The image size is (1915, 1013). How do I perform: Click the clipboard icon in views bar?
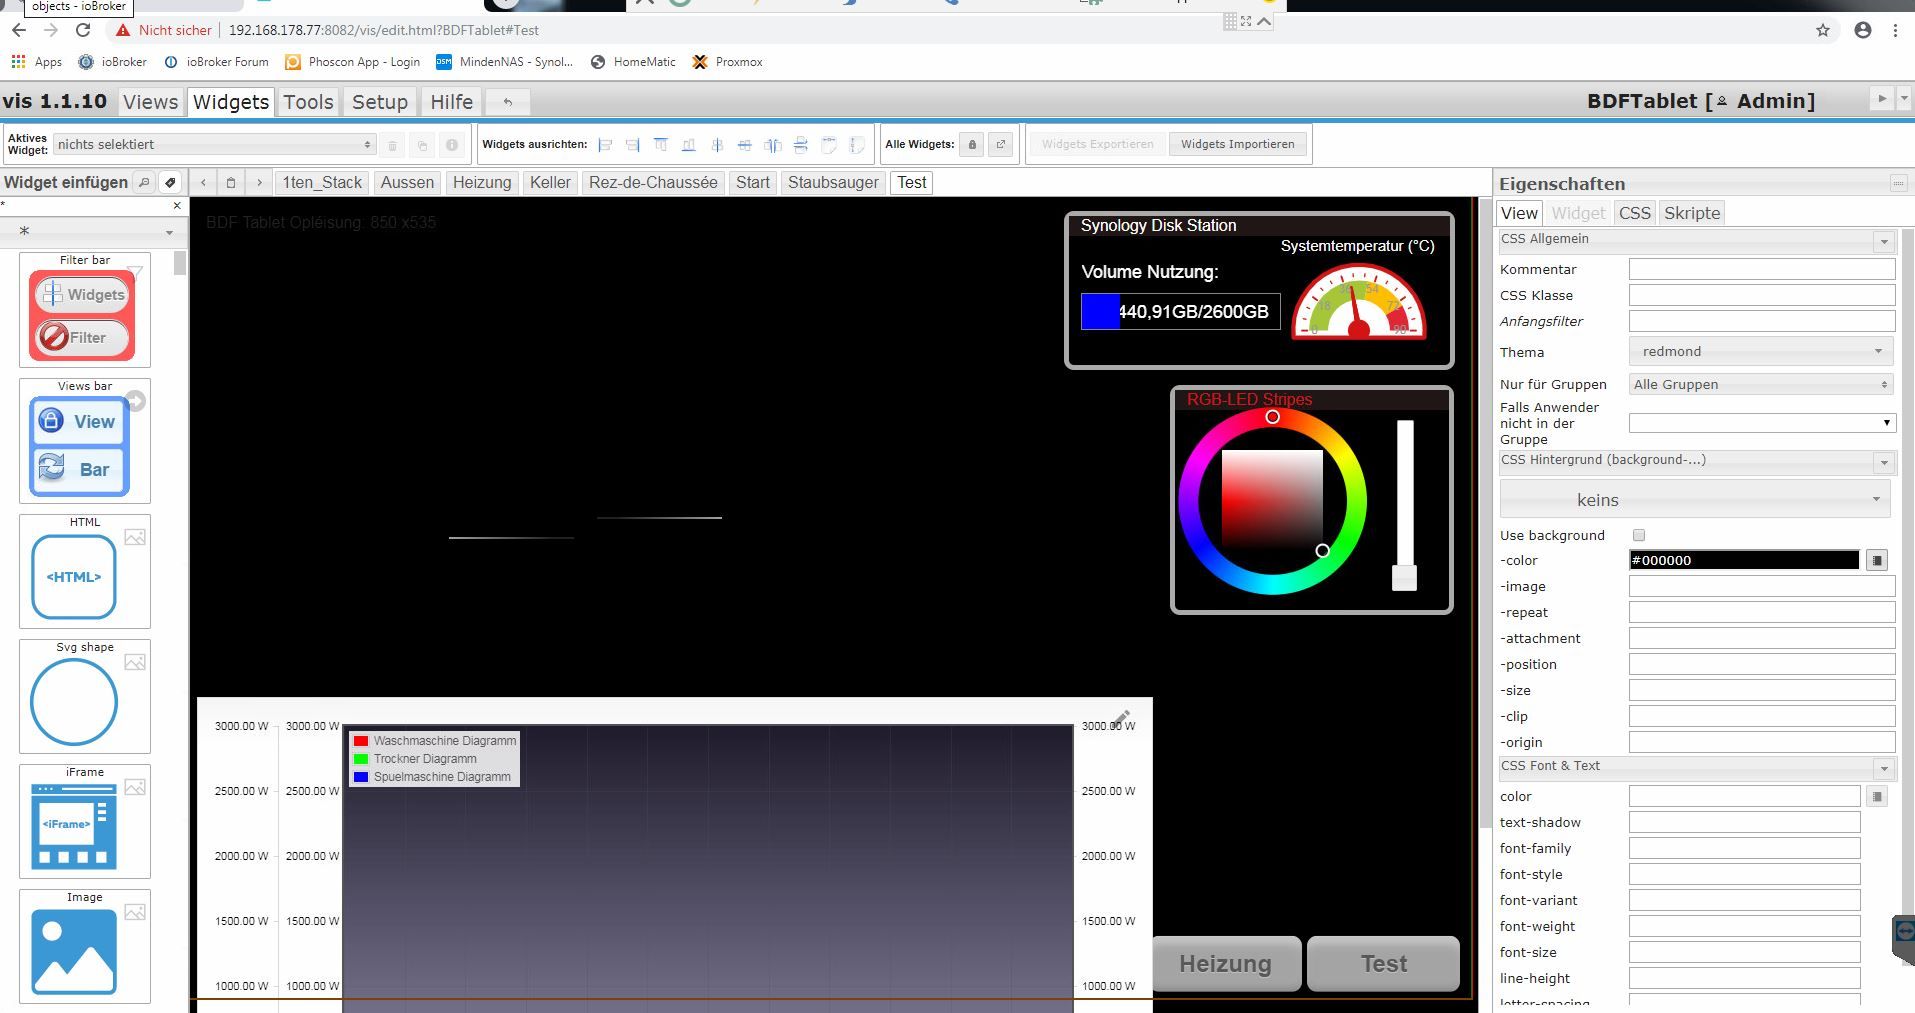pos(231,183)
